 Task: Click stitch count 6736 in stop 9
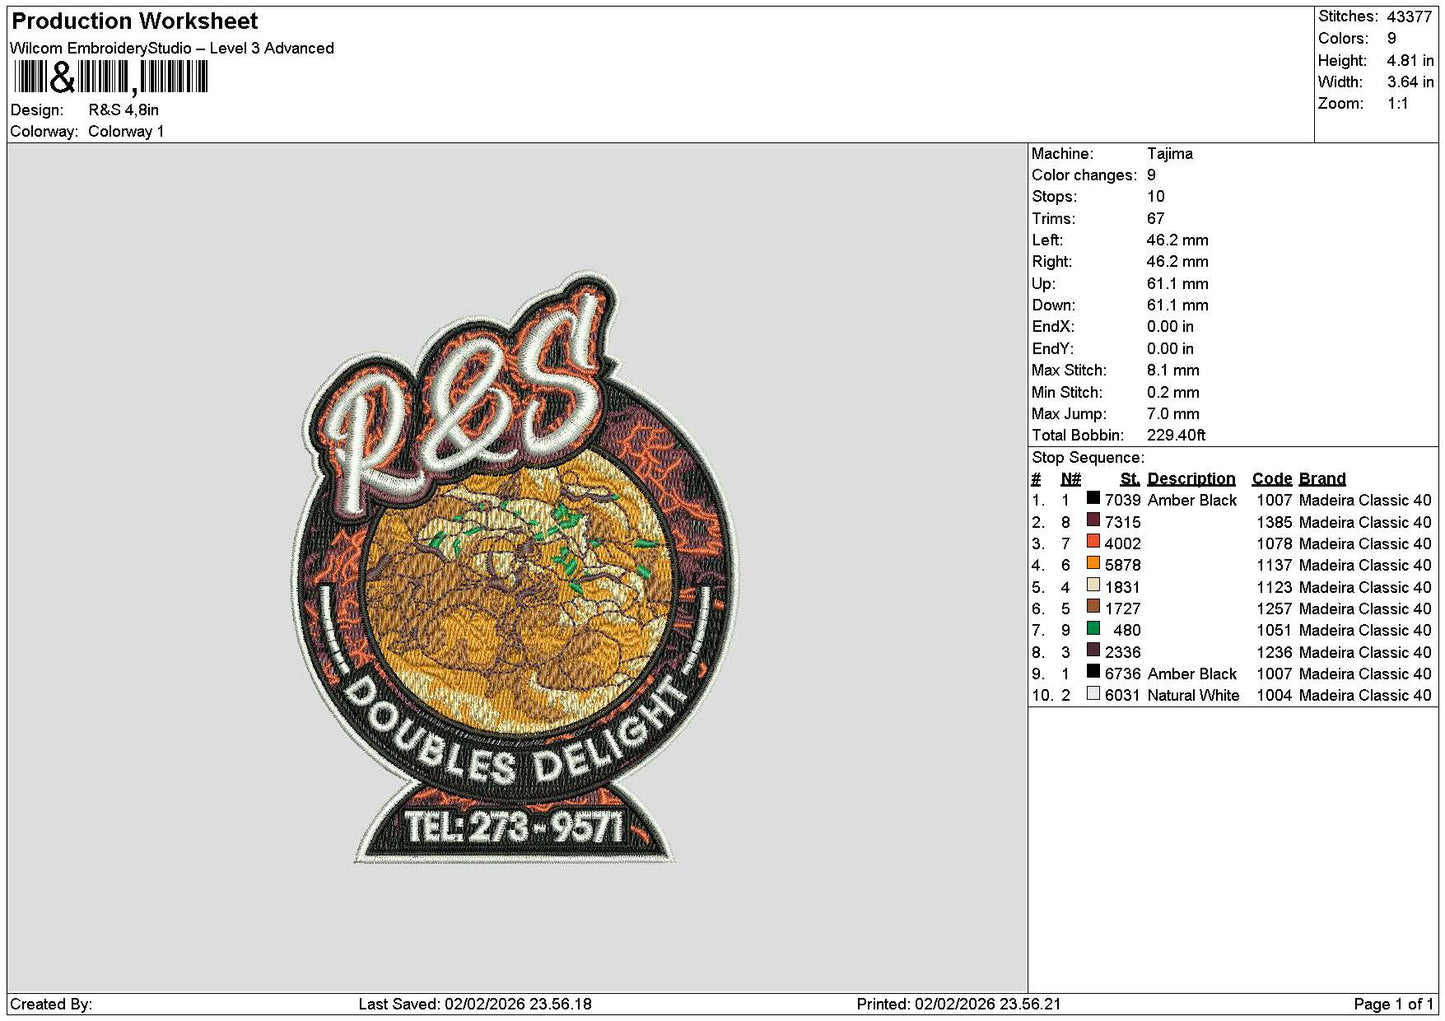pos(1122,674)
